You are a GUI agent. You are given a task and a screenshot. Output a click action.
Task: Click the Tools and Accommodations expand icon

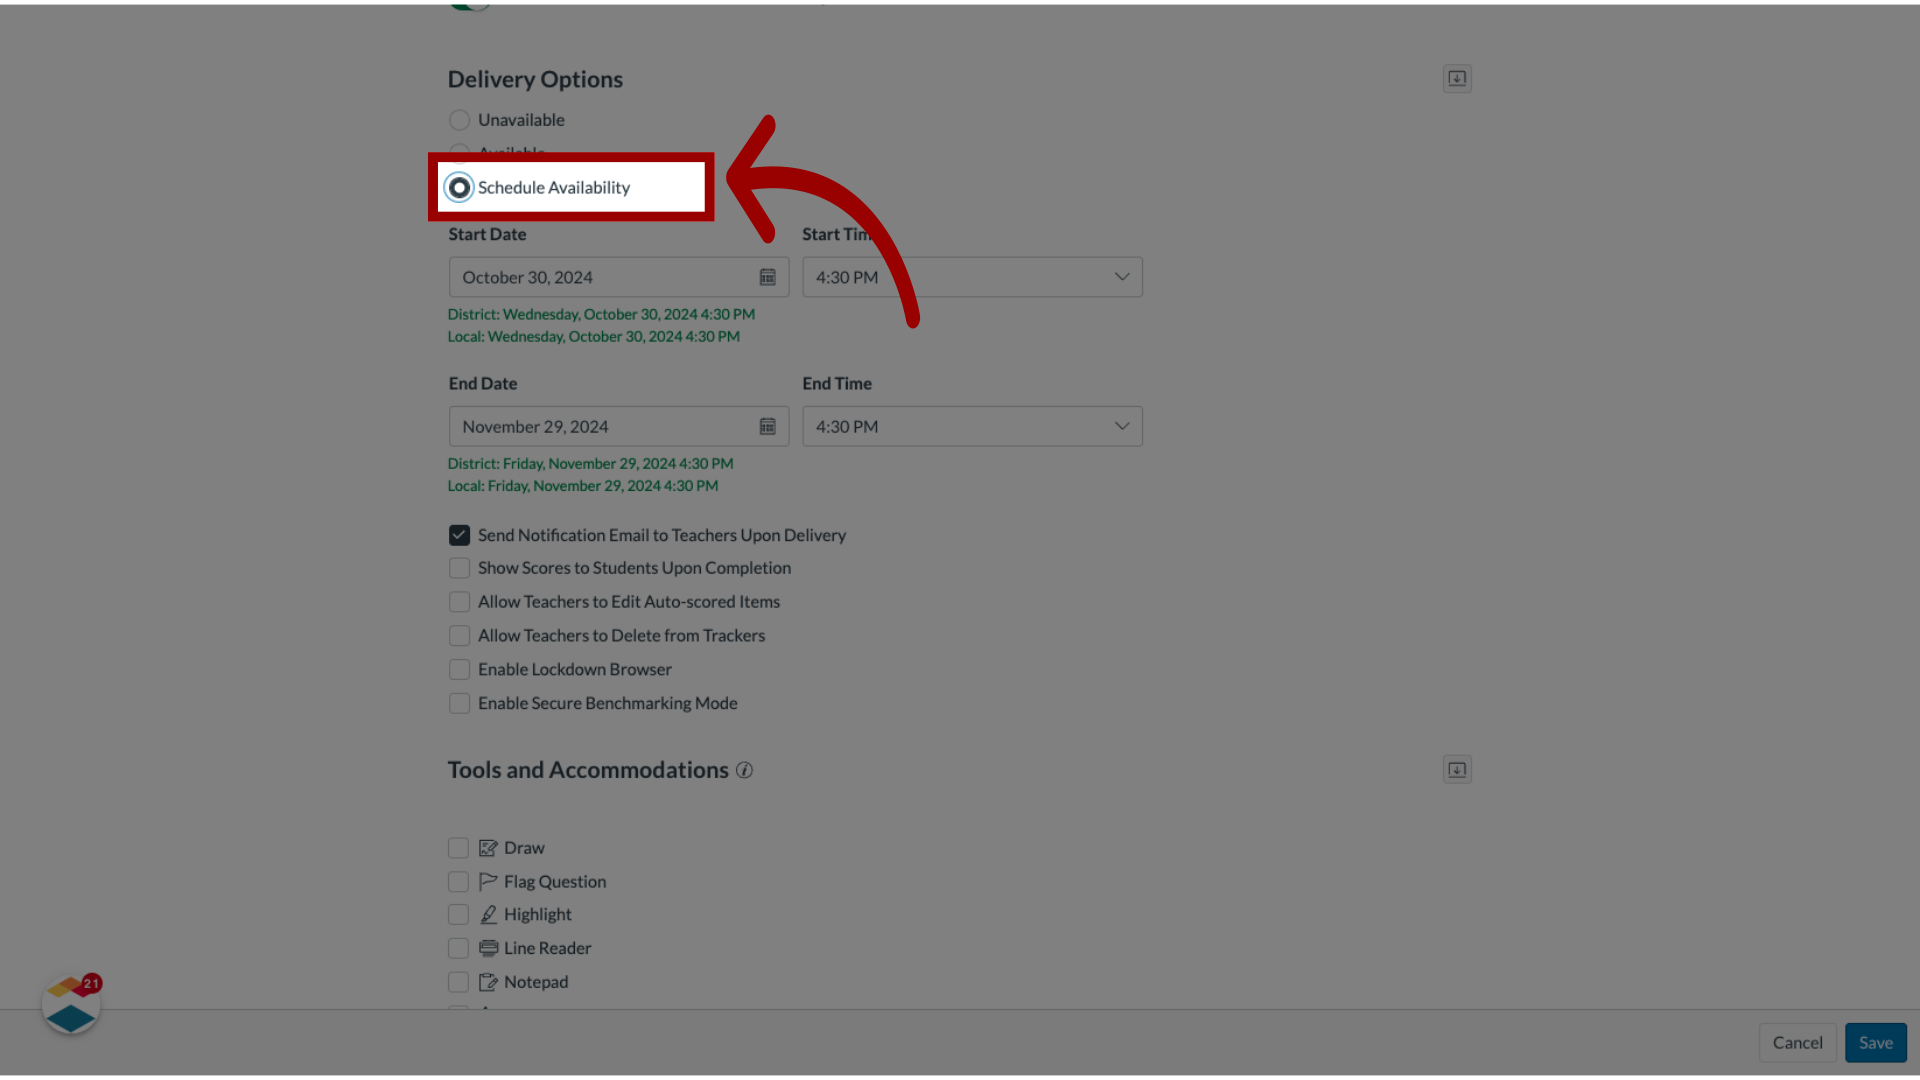pyautogui.click(x=1457, y=769)
